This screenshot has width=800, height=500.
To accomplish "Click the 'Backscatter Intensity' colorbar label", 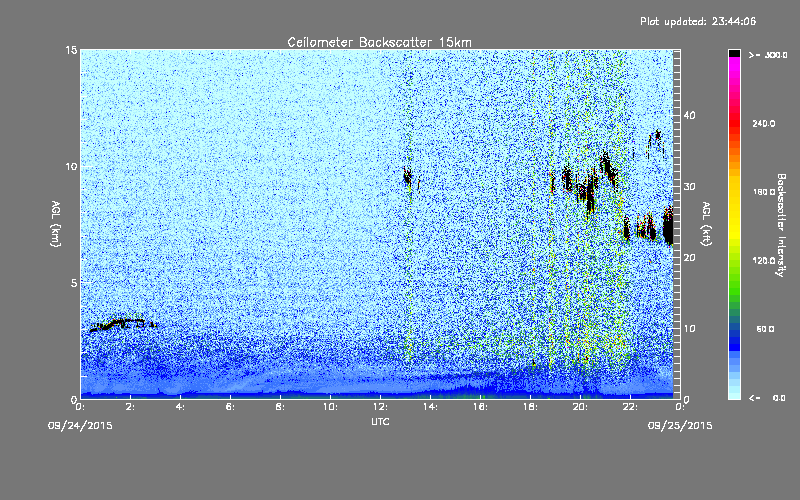I will pos(781,225).
